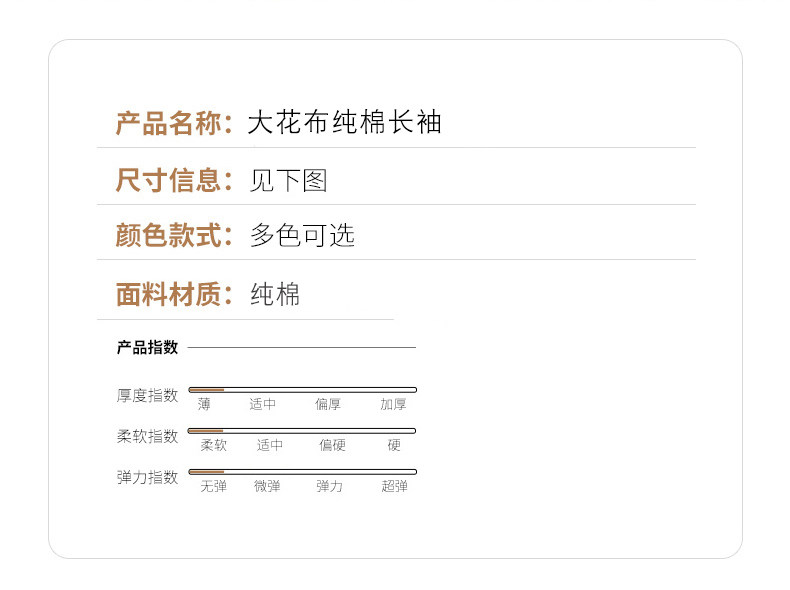This screenshot has width=790, height=590.
Task: Click the product name 大花布纯棉长袖
Action: 344,123
